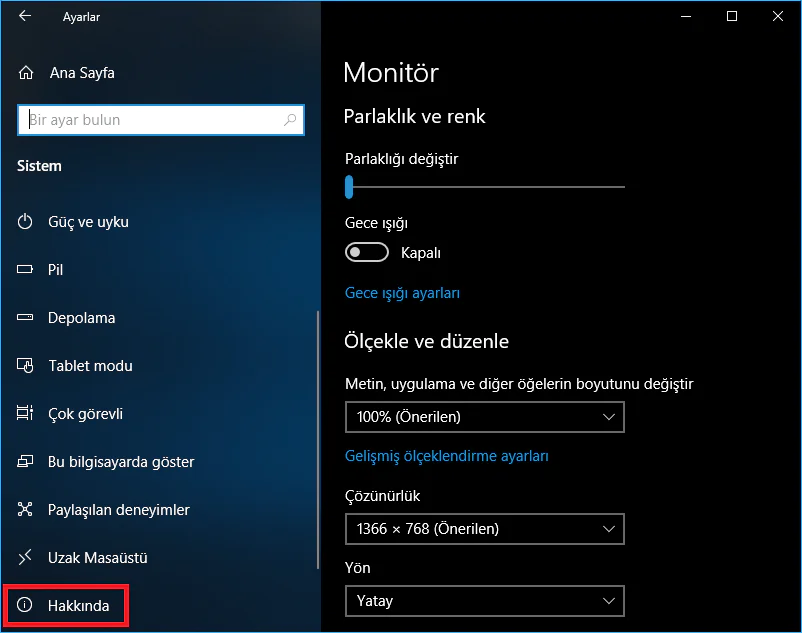Click the back arrow icon

click(25, 16)
